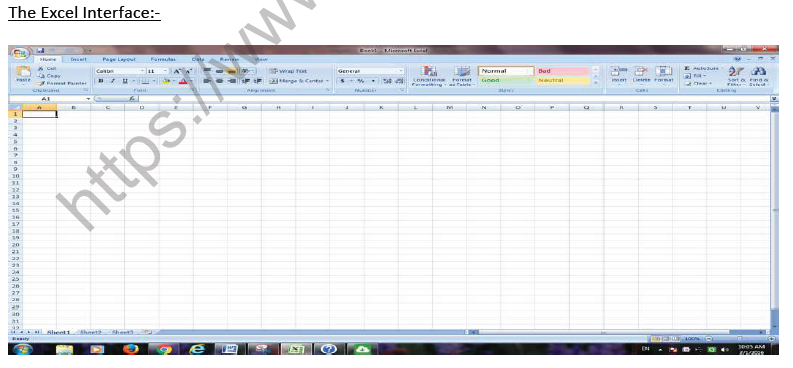The width and height of the screenshot is (793, 368).
Task: Open the Fill dropdown in Editing group
Action: 695,76
